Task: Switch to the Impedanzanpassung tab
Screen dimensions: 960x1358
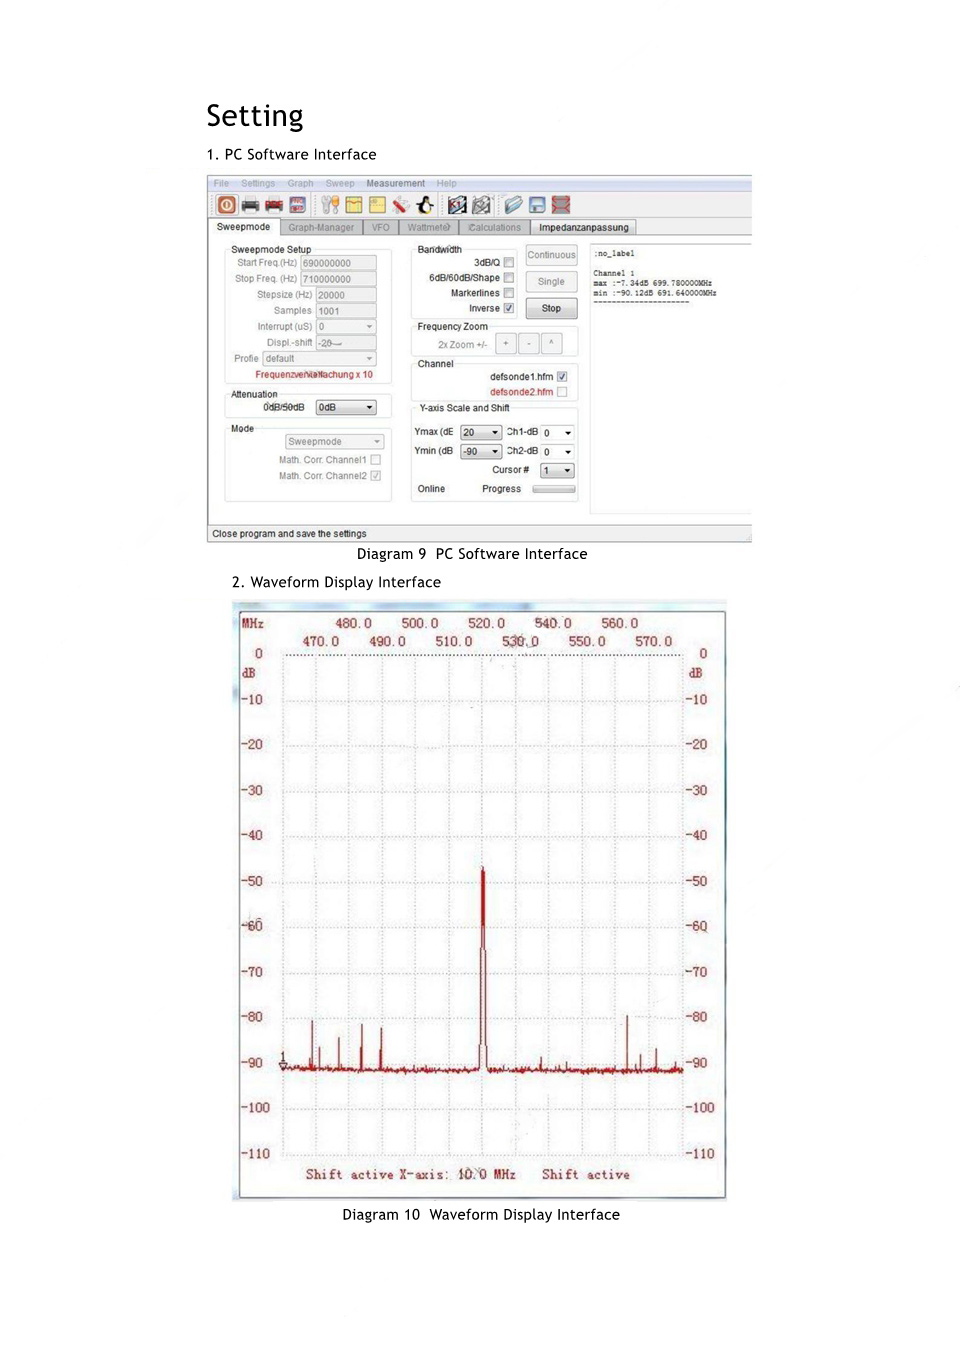Action: (x=584, y=228)
